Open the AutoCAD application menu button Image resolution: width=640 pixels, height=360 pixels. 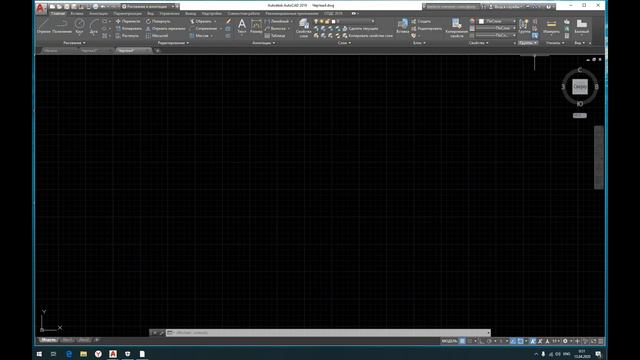(x=40, y=8)
